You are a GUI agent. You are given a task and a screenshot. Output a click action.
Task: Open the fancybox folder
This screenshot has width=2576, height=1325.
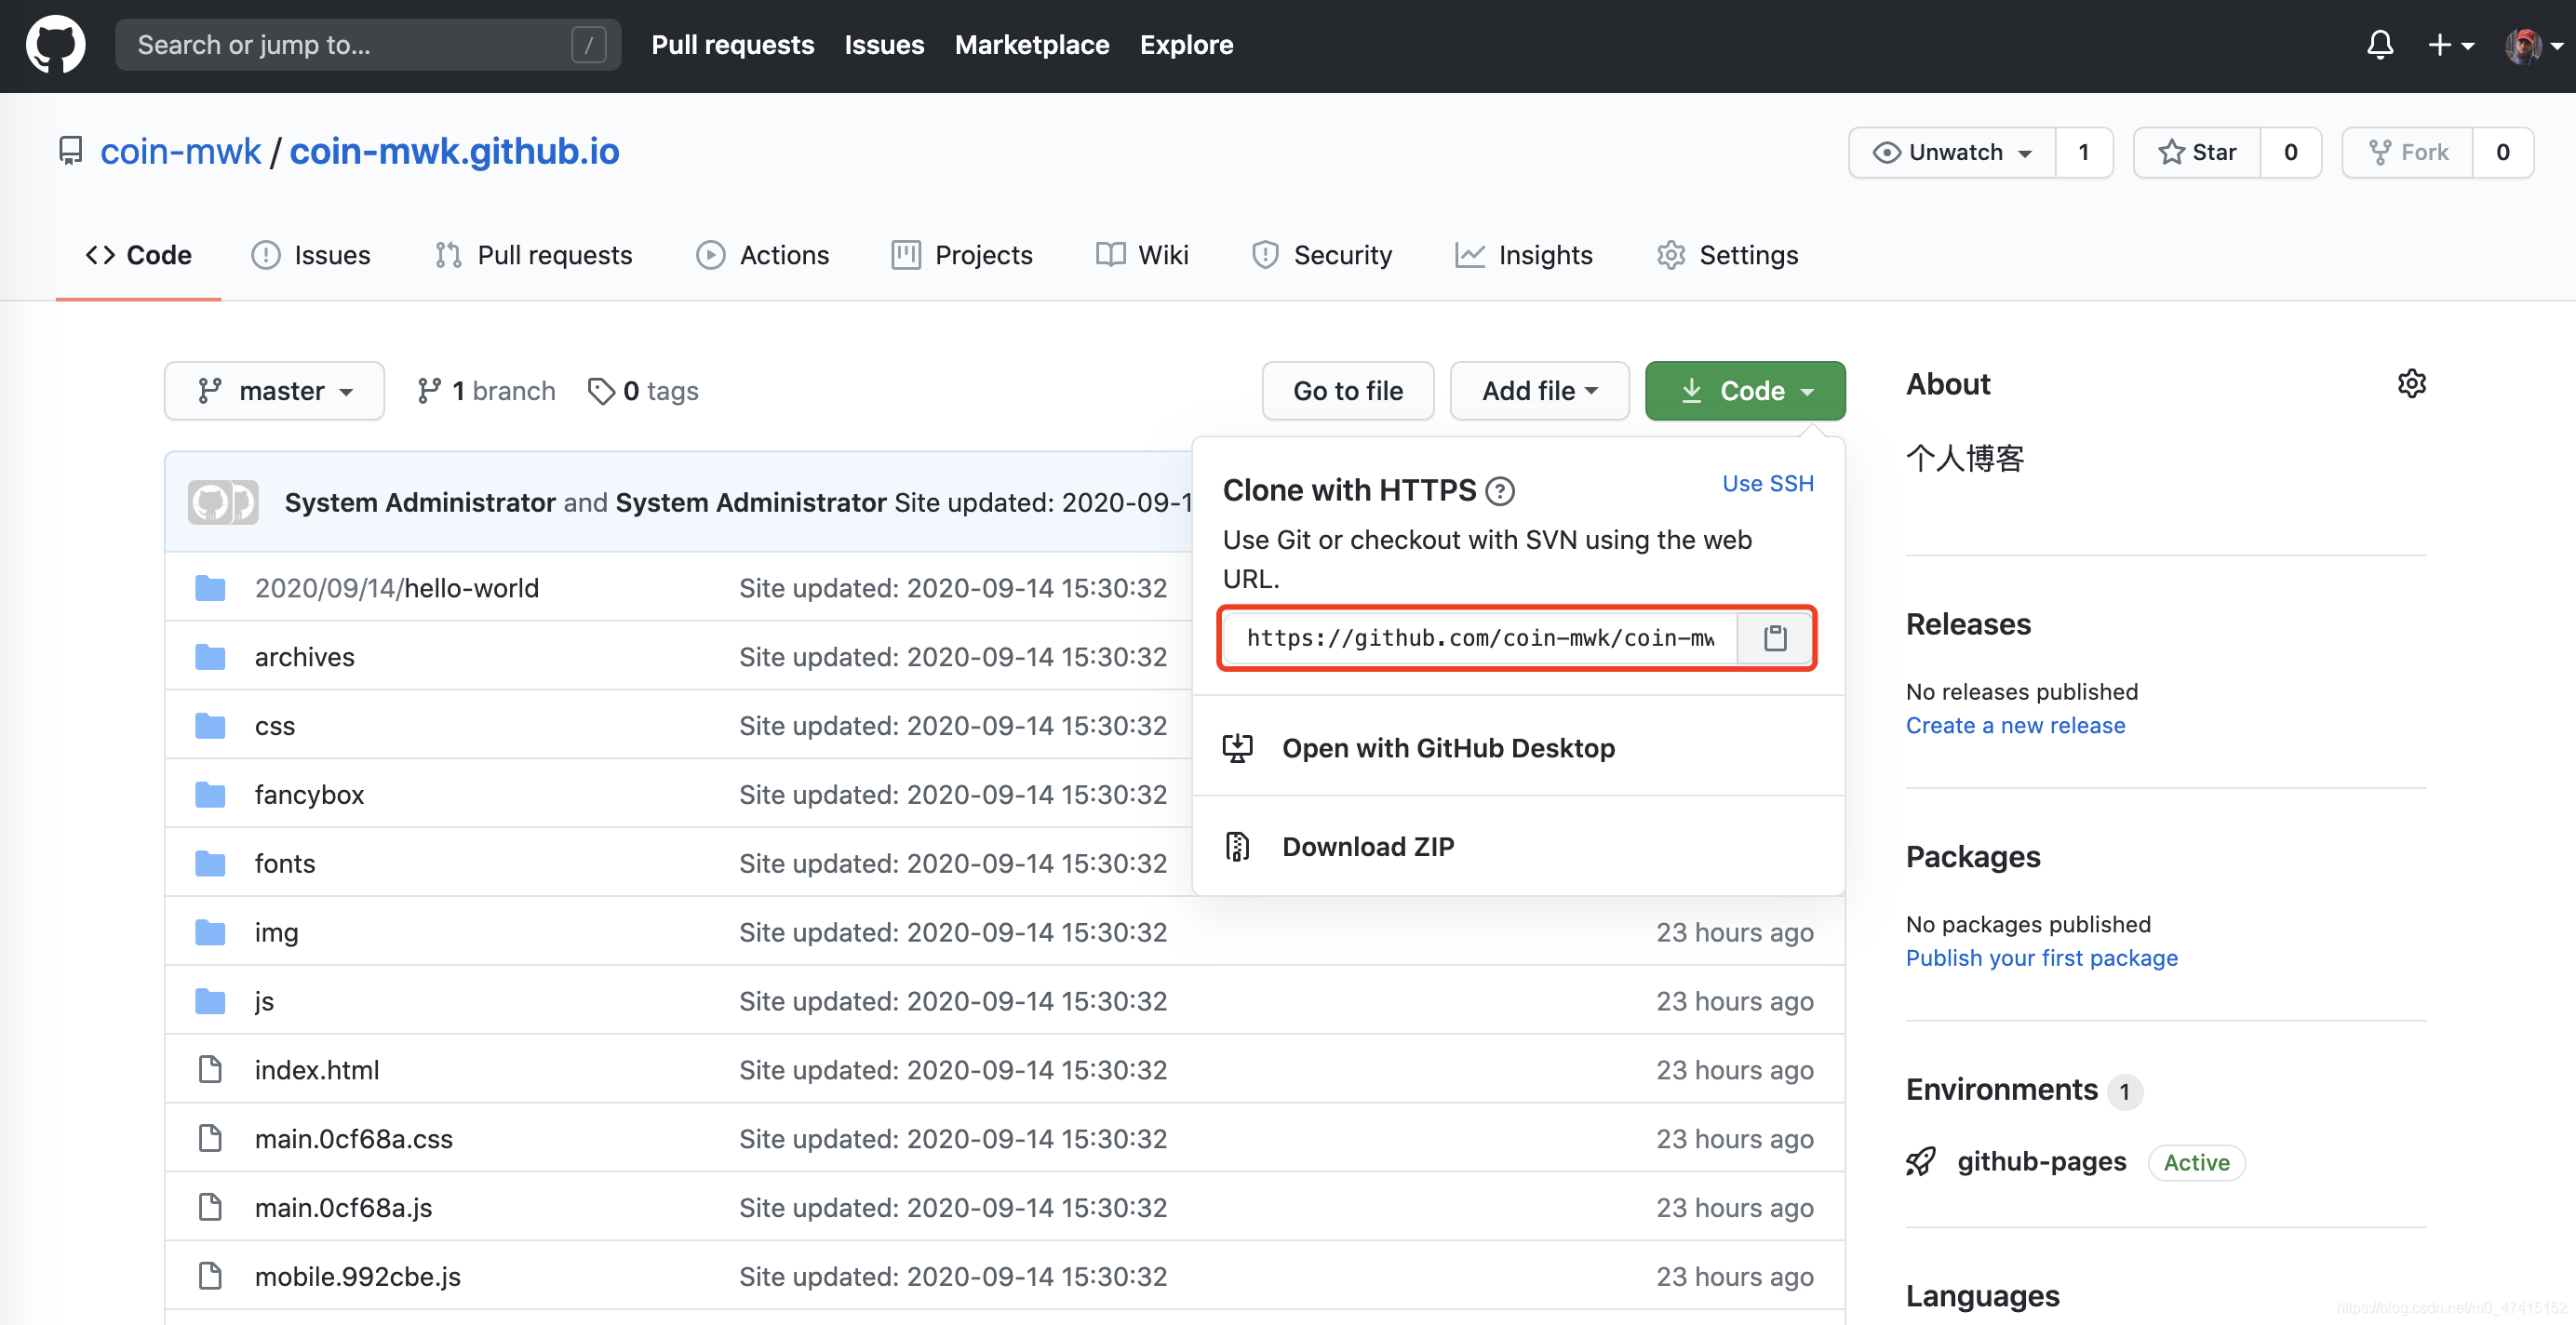[x=310, y=795]
